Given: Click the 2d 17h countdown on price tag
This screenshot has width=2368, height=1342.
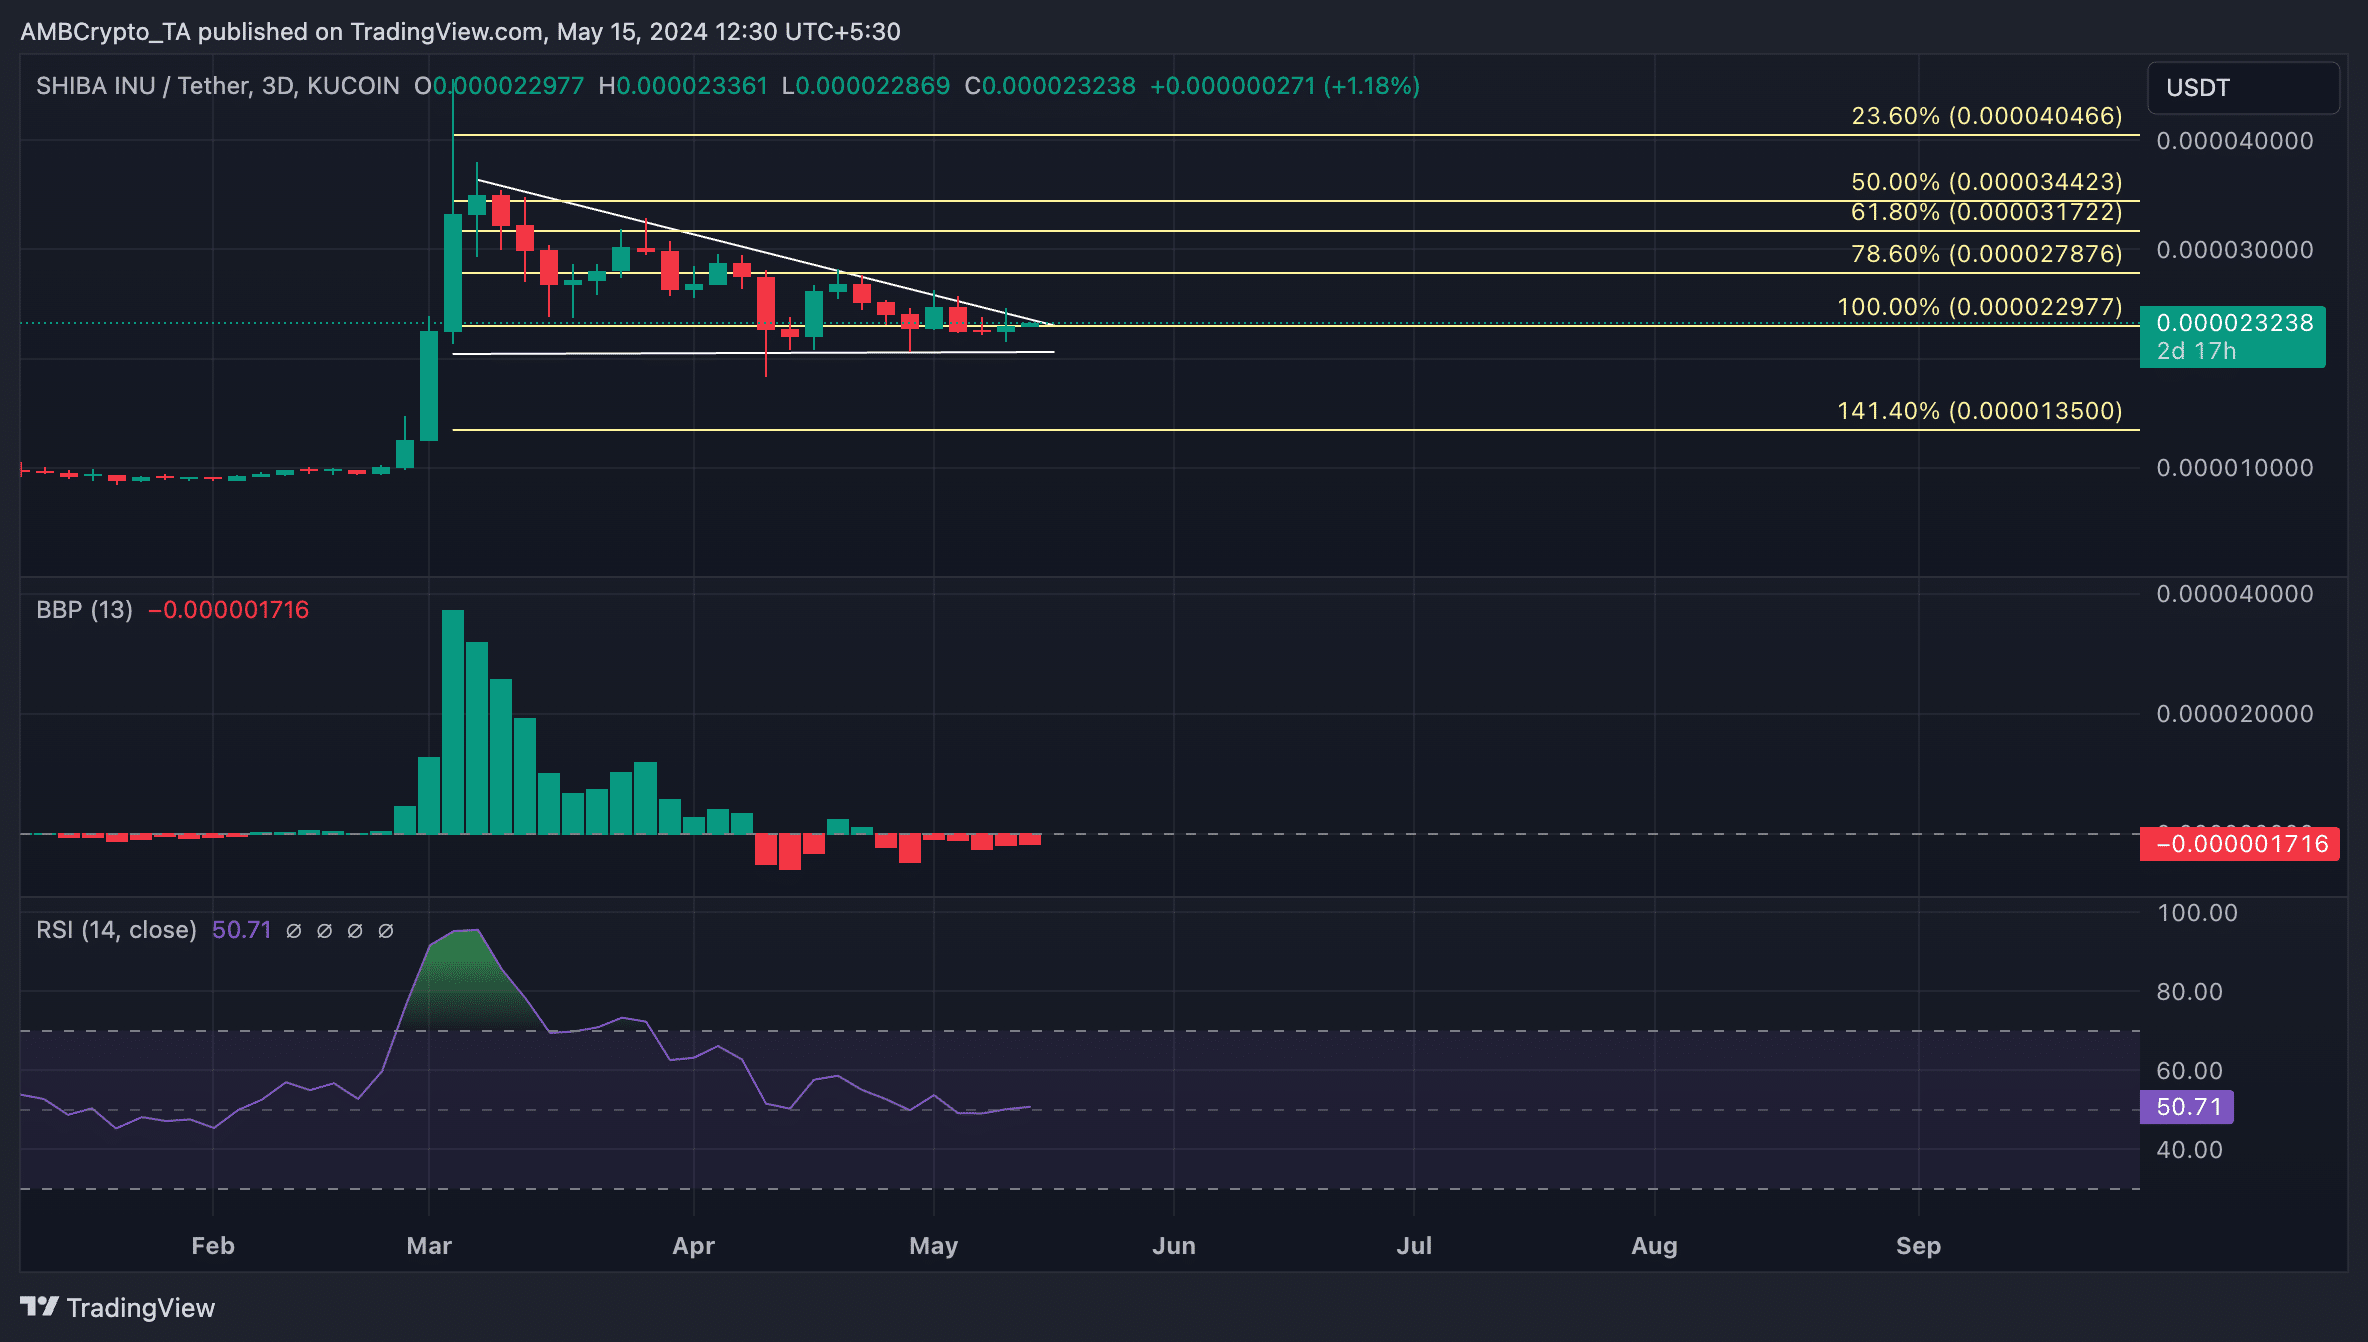Looking at the screenshot, I should pyautogui.click(x=2196, y=351).
